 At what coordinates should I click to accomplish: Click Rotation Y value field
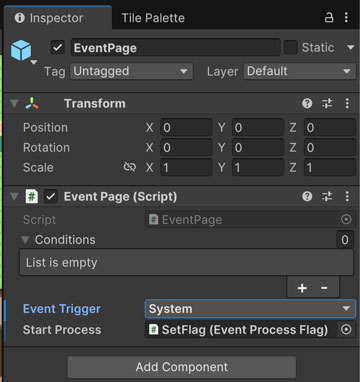pyautogui.click(x=258, y=148)
